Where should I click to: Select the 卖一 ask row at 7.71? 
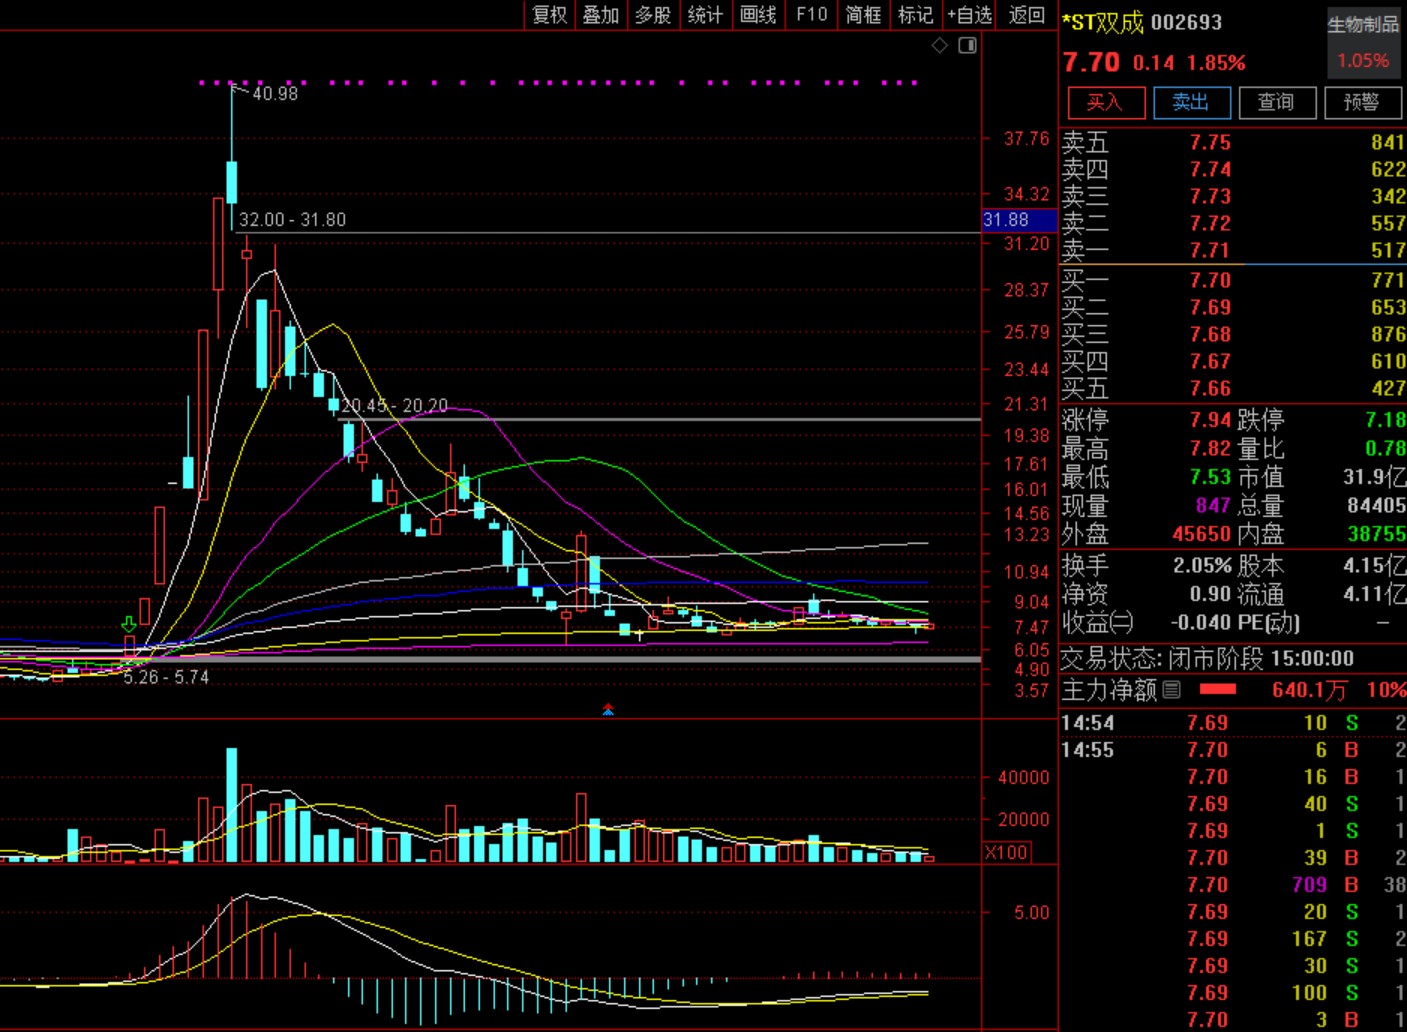click(1233, 250)
